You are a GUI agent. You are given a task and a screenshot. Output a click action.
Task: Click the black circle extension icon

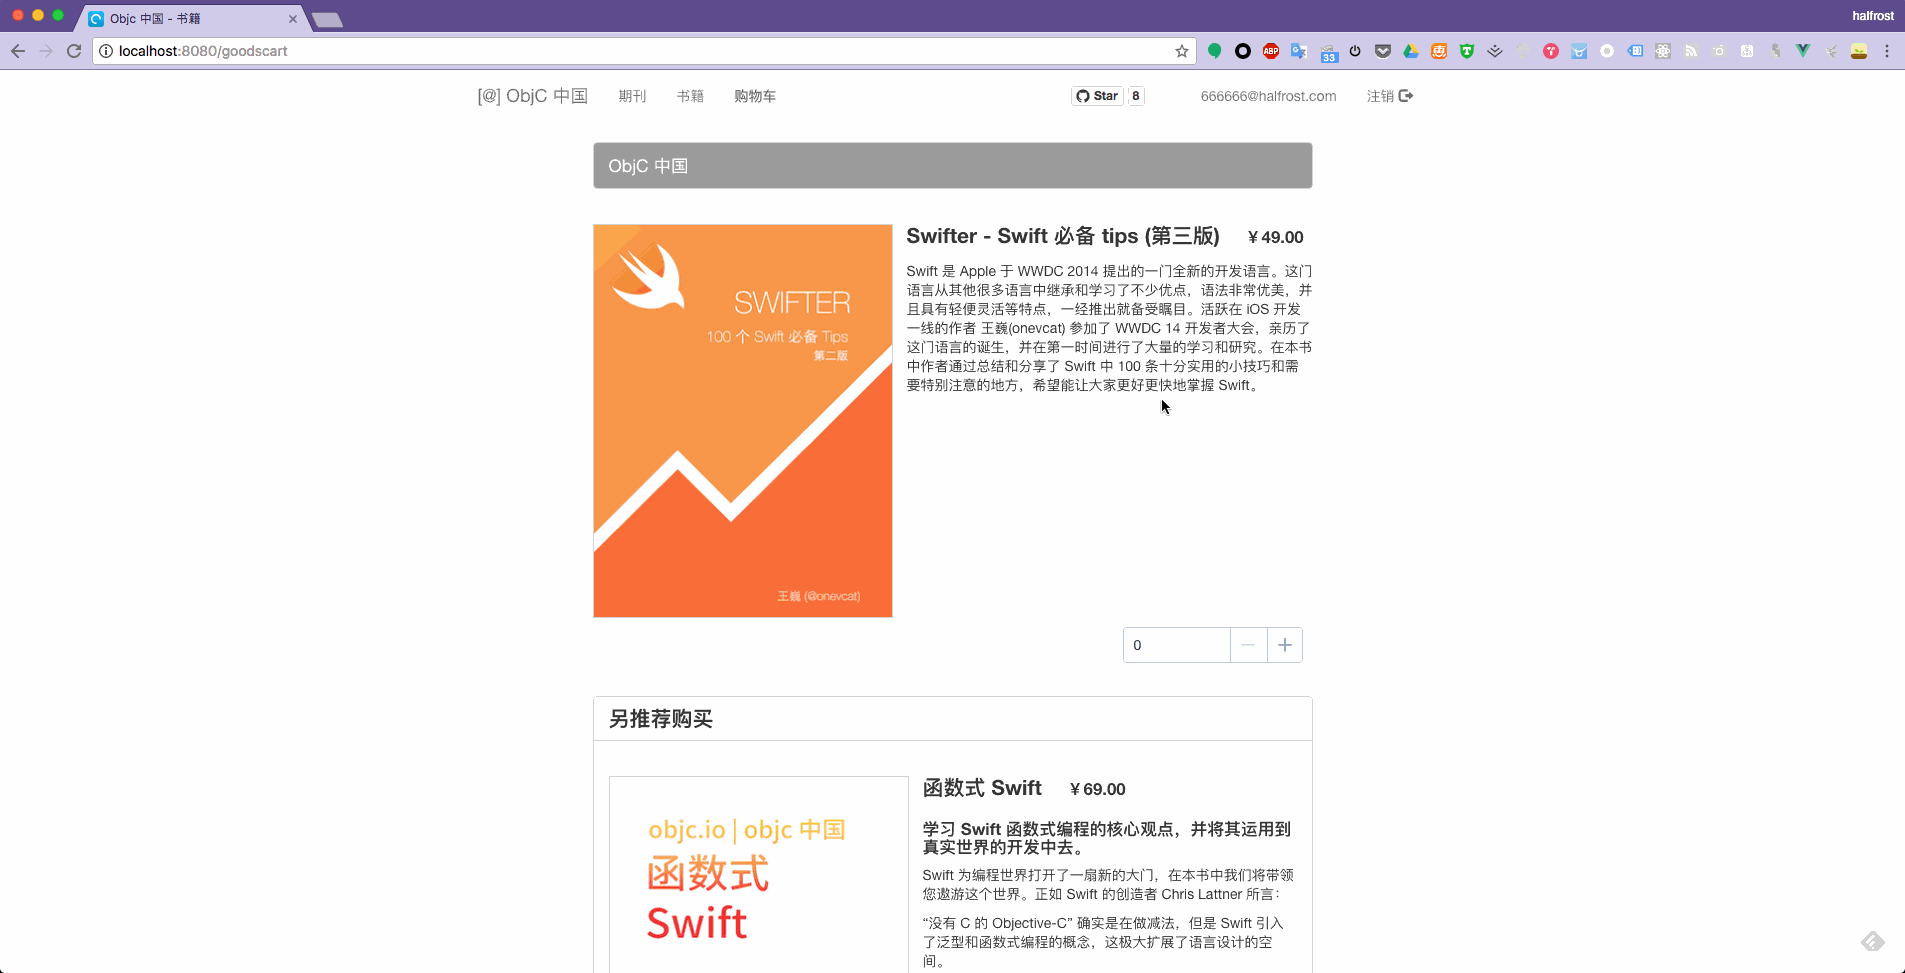coord(1243,51)
